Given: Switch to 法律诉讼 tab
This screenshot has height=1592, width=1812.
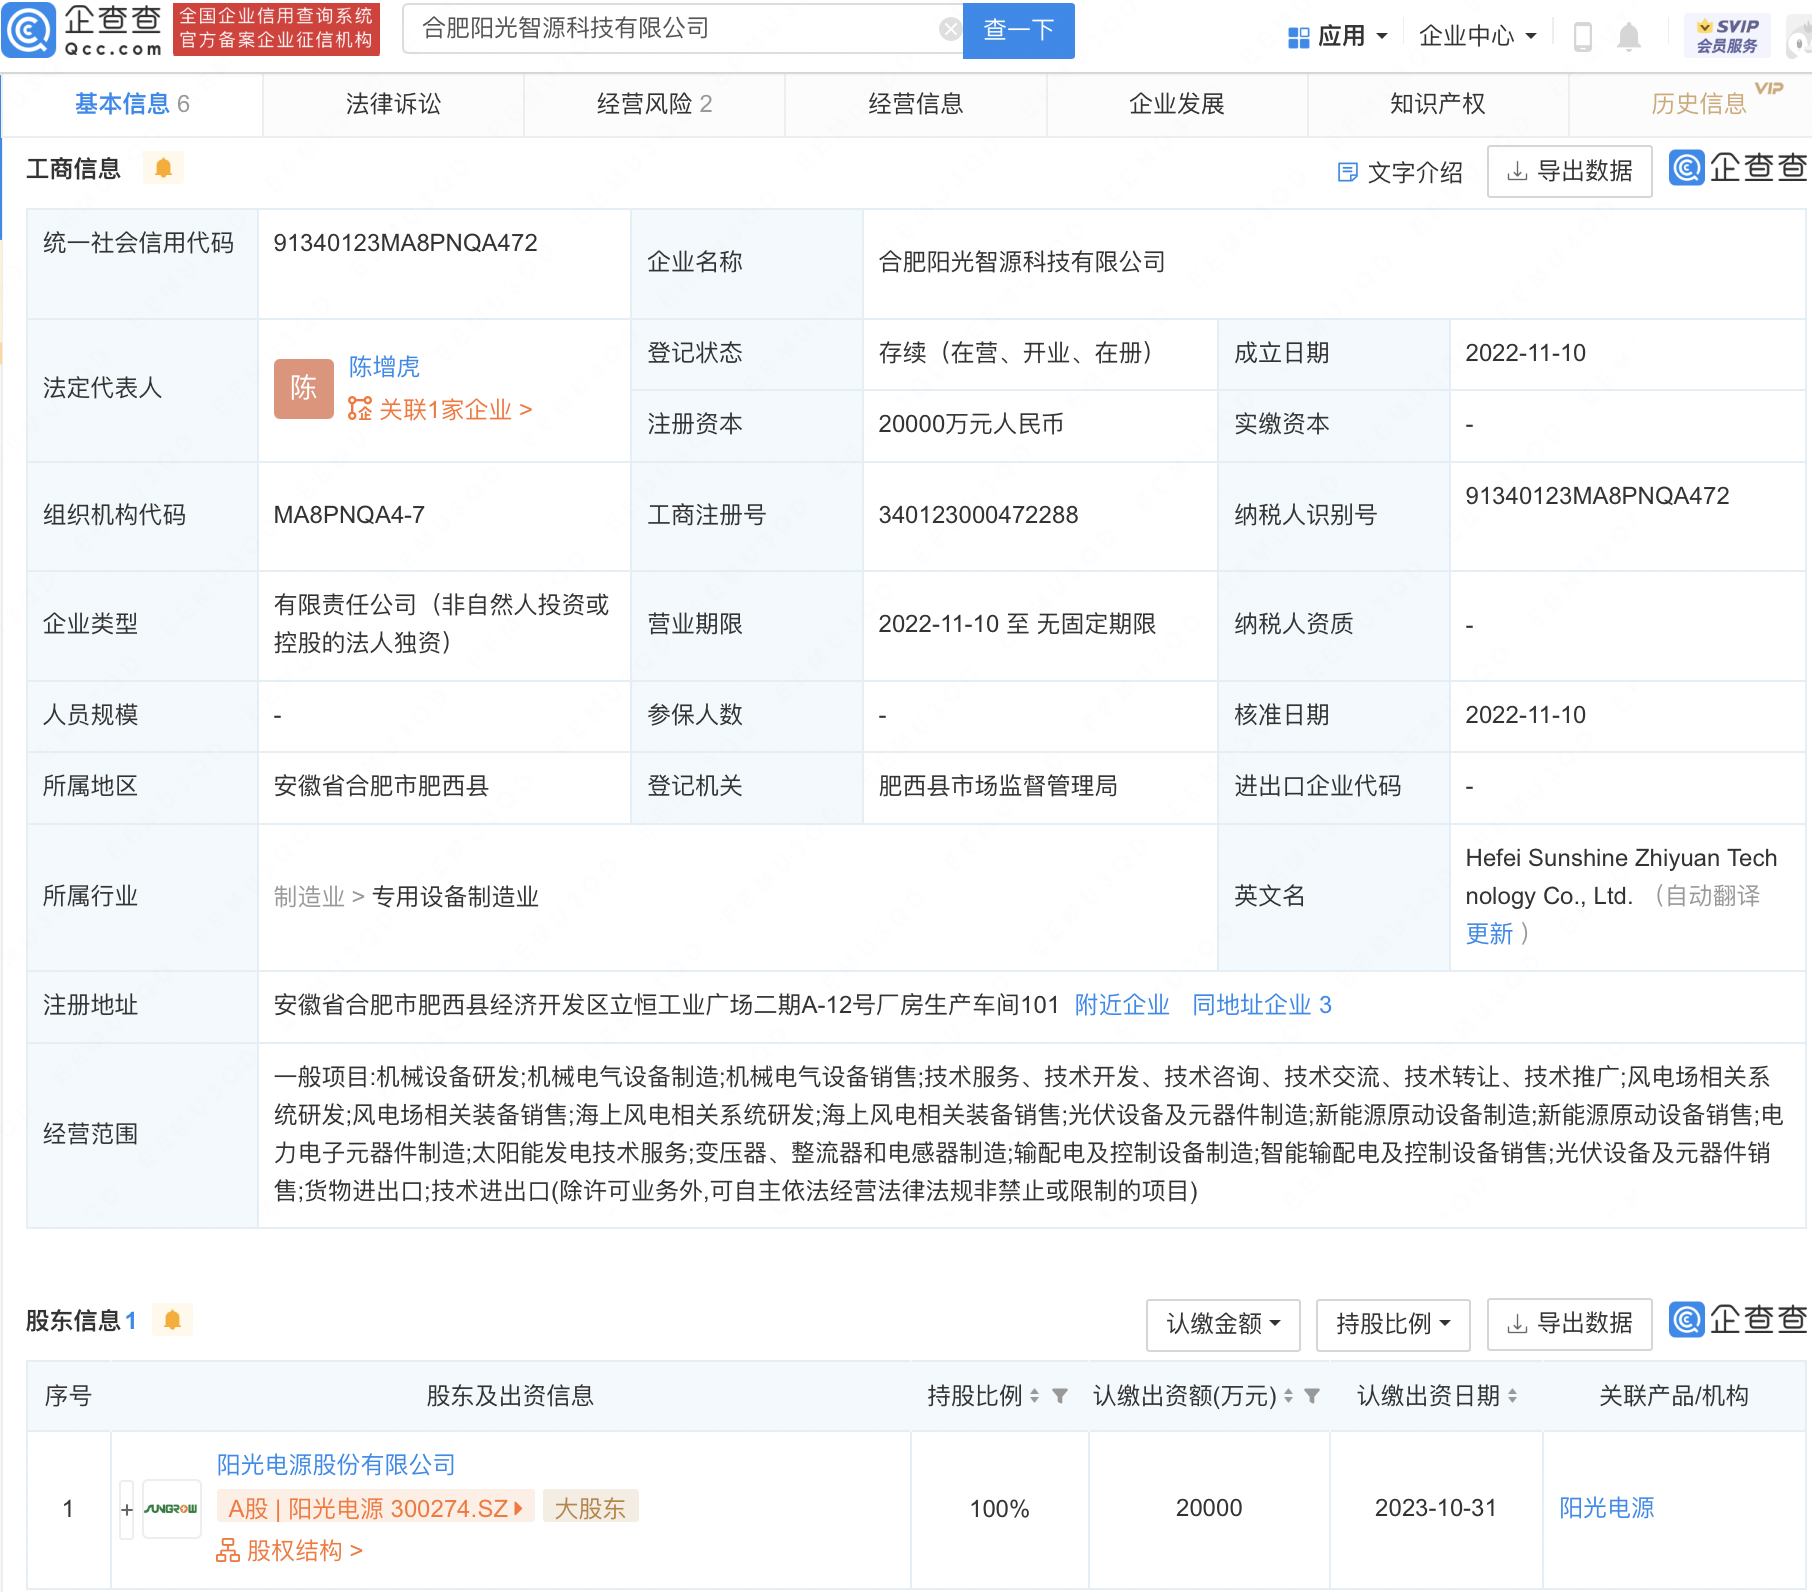Looking at the screenshot, I should [x=393, y=104].
